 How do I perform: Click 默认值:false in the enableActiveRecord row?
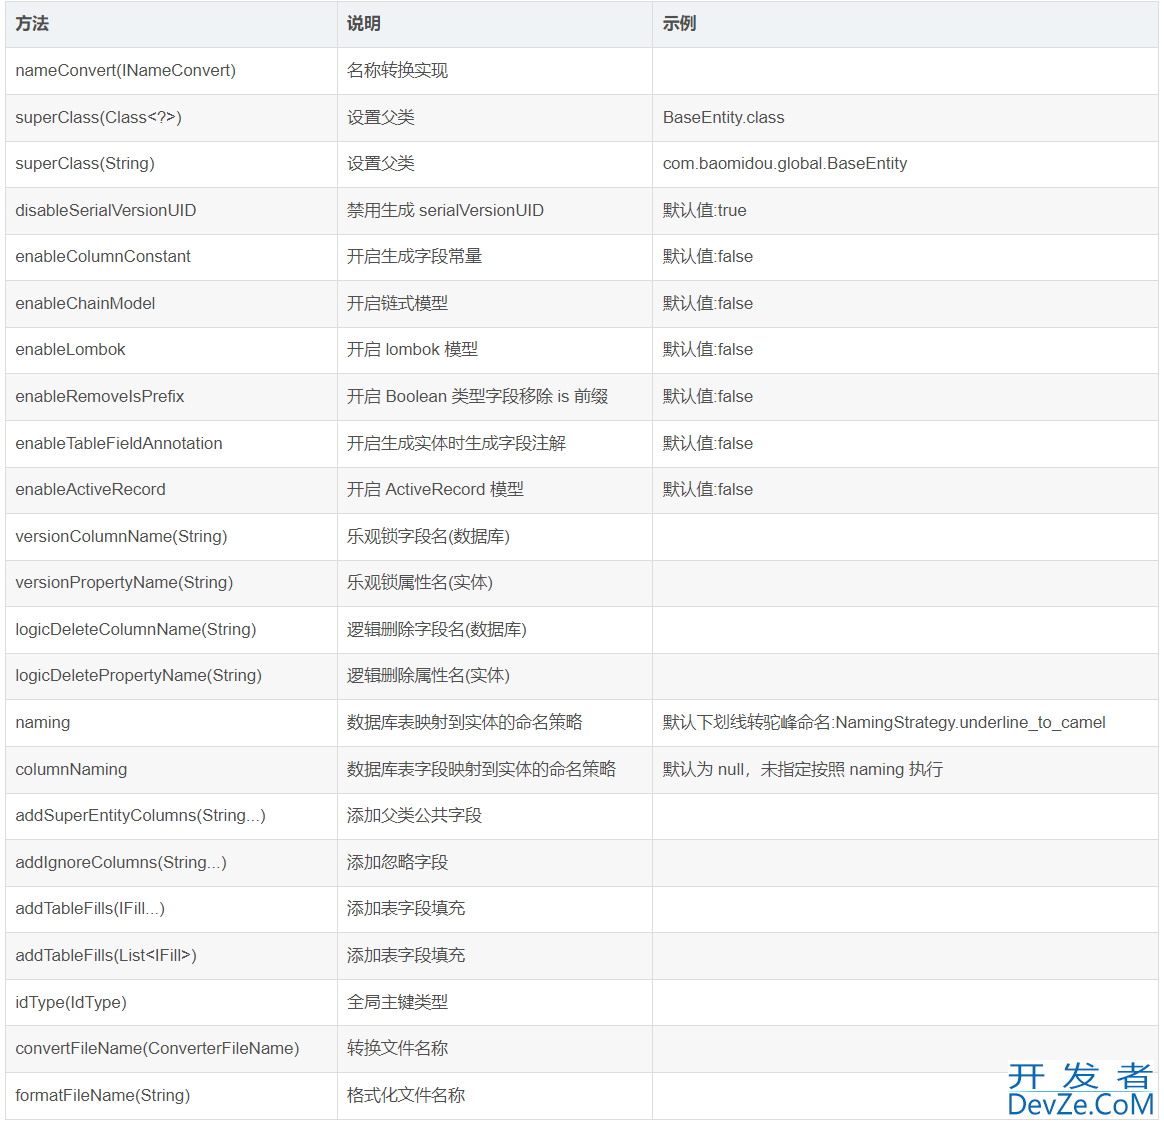pyautogui.click(x=707, y=489)
